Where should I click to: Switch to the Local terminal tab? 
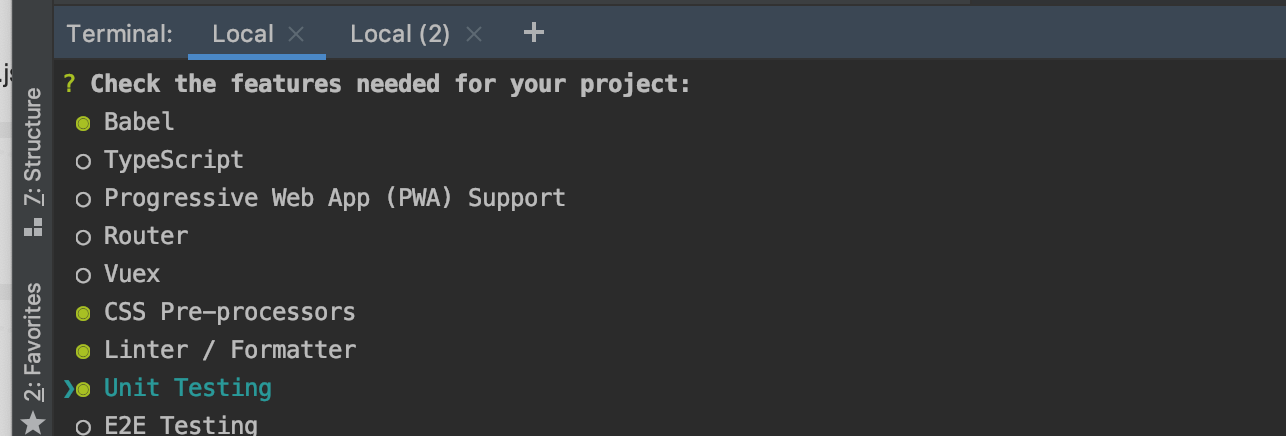coord(243,34)
